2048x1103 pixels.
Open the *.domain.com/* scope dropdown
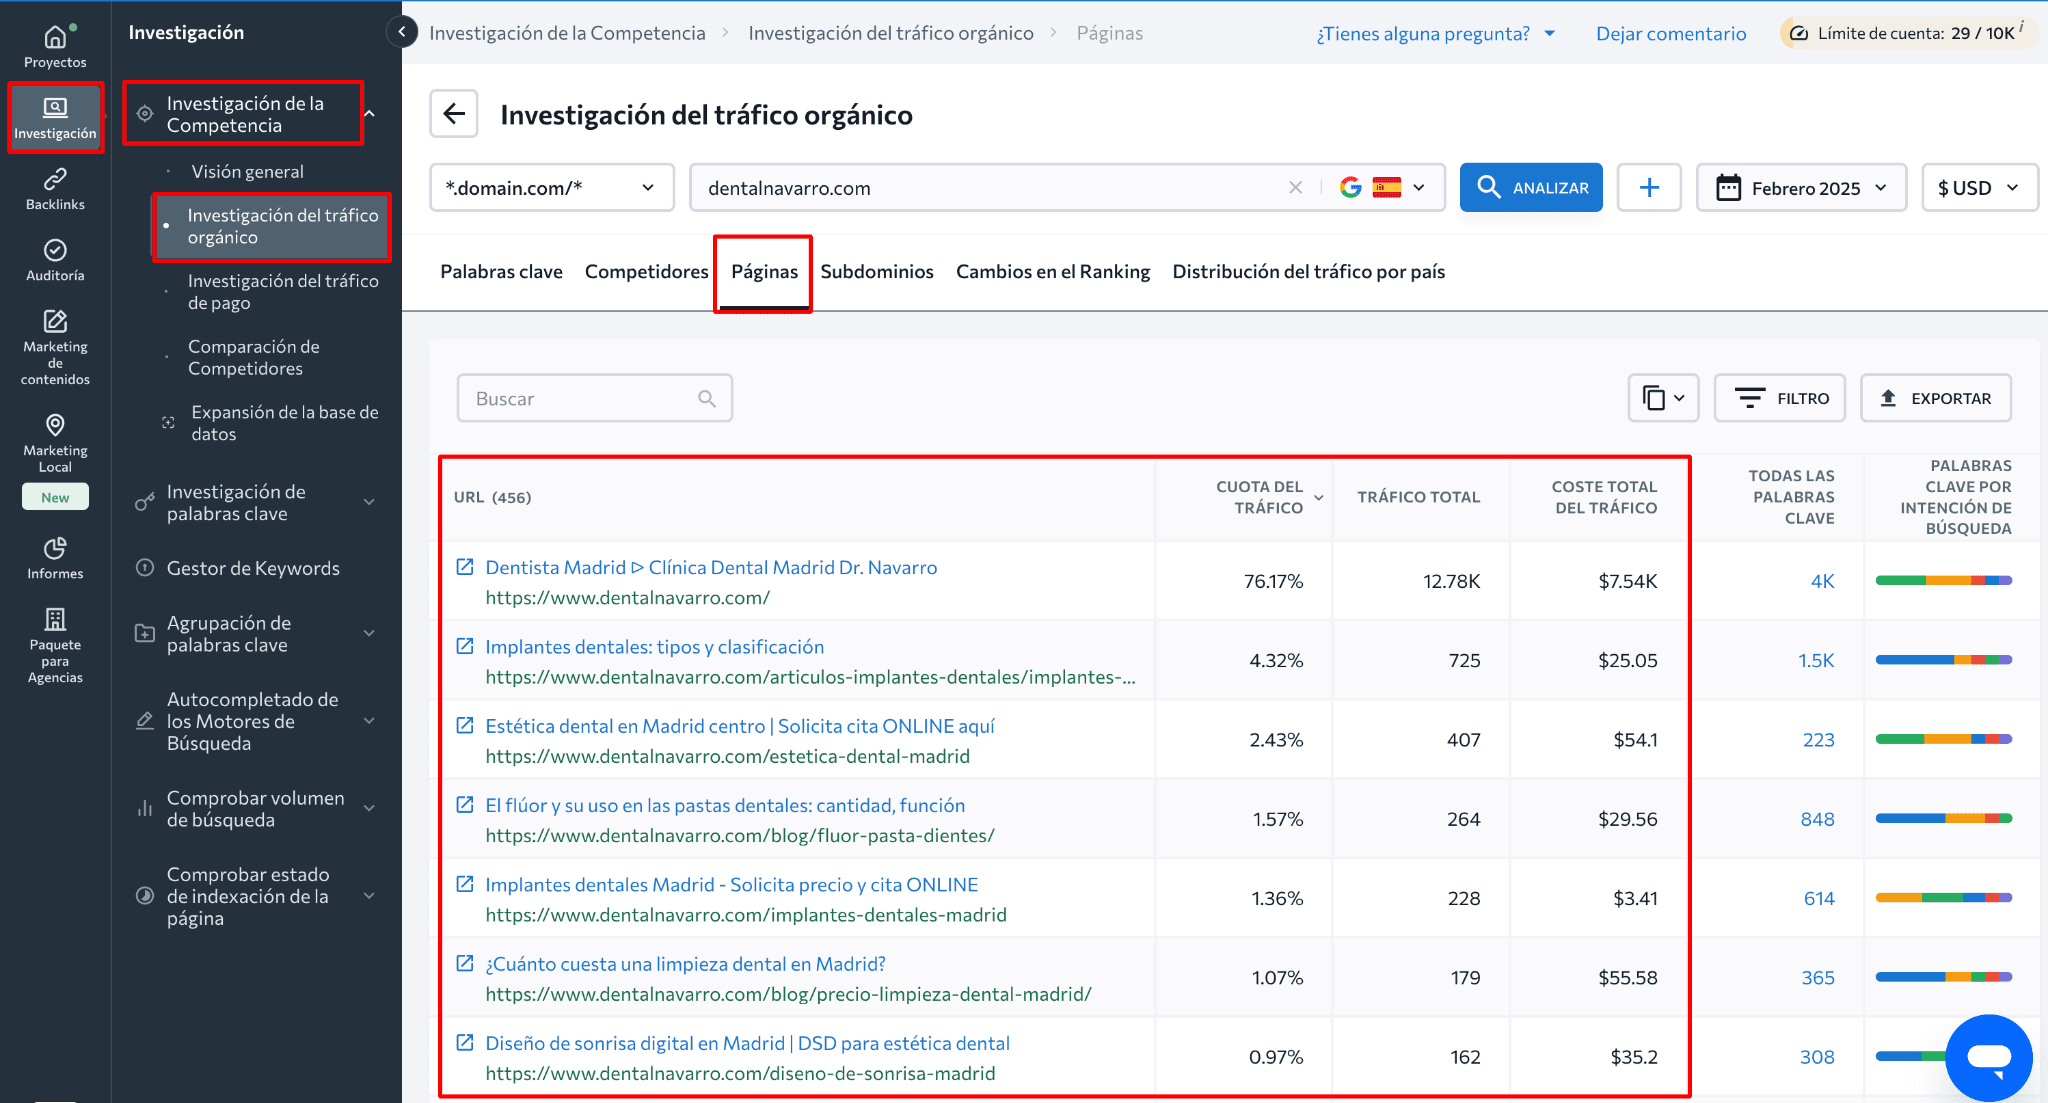tap(552, 188)
